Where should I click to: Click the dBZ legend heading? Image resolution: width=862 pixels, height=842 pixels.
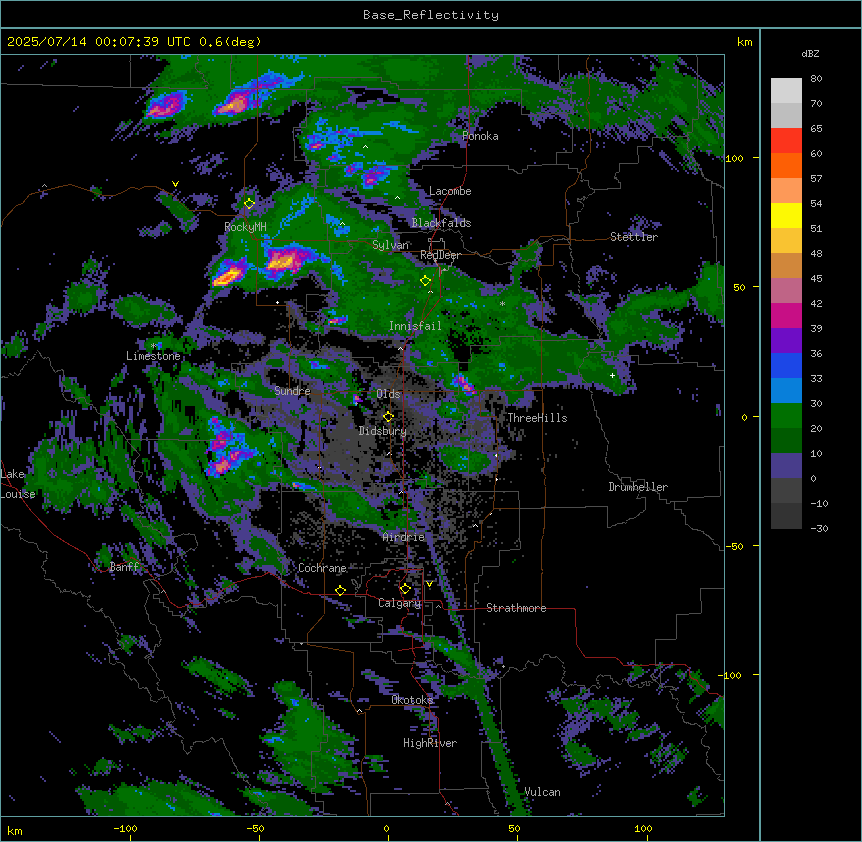pos(810,53)
